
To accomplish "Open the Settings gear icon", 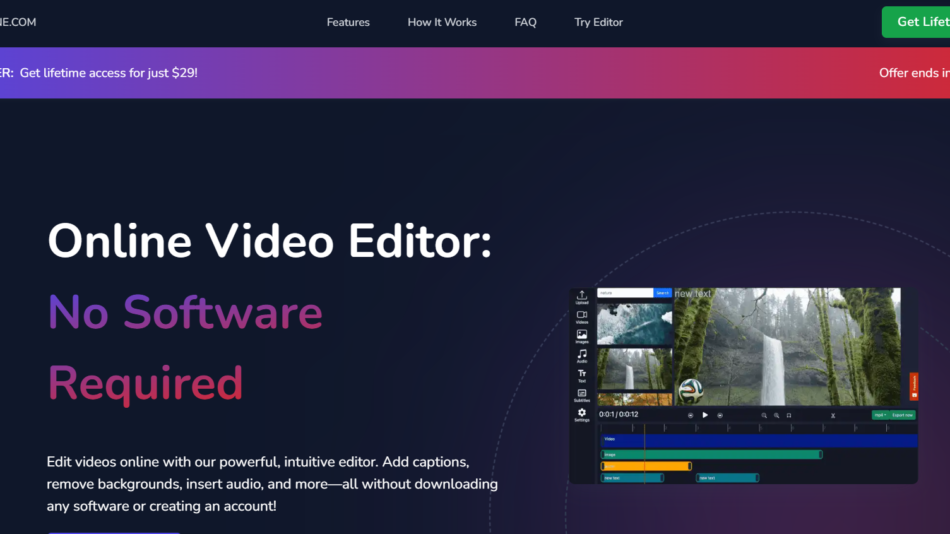I will (582, 415).
